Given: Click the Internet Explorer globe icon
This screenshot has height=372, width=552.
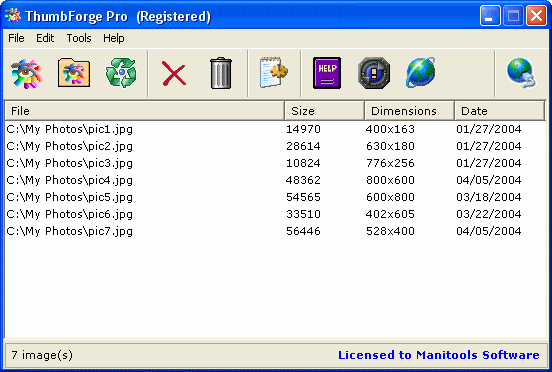Looking at the screenshot, I should coord(421,72).
